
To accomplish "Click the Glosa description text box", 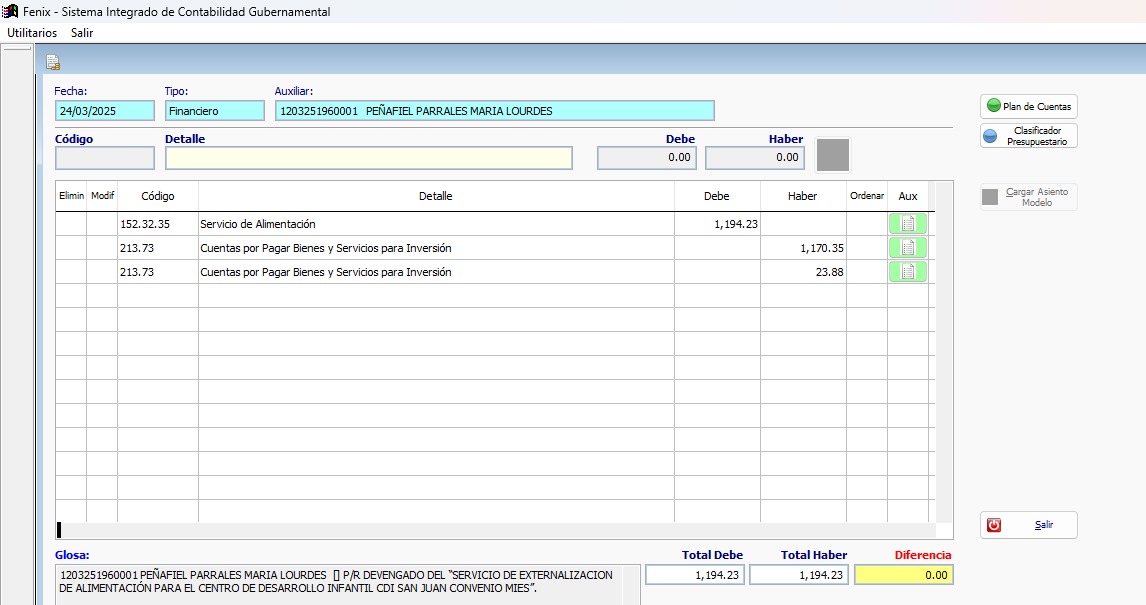I will [x=347, y=584].
